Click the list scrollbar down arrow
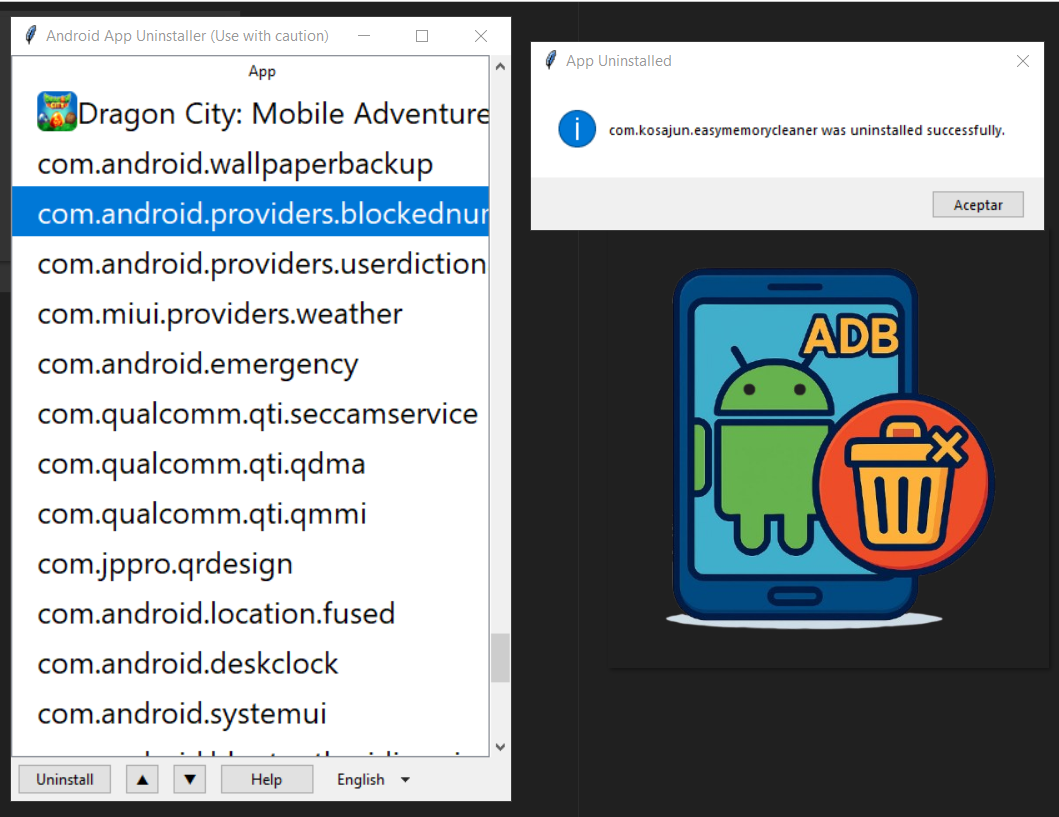The height and width of the screenshot is (817, 1059). [500, 747]
